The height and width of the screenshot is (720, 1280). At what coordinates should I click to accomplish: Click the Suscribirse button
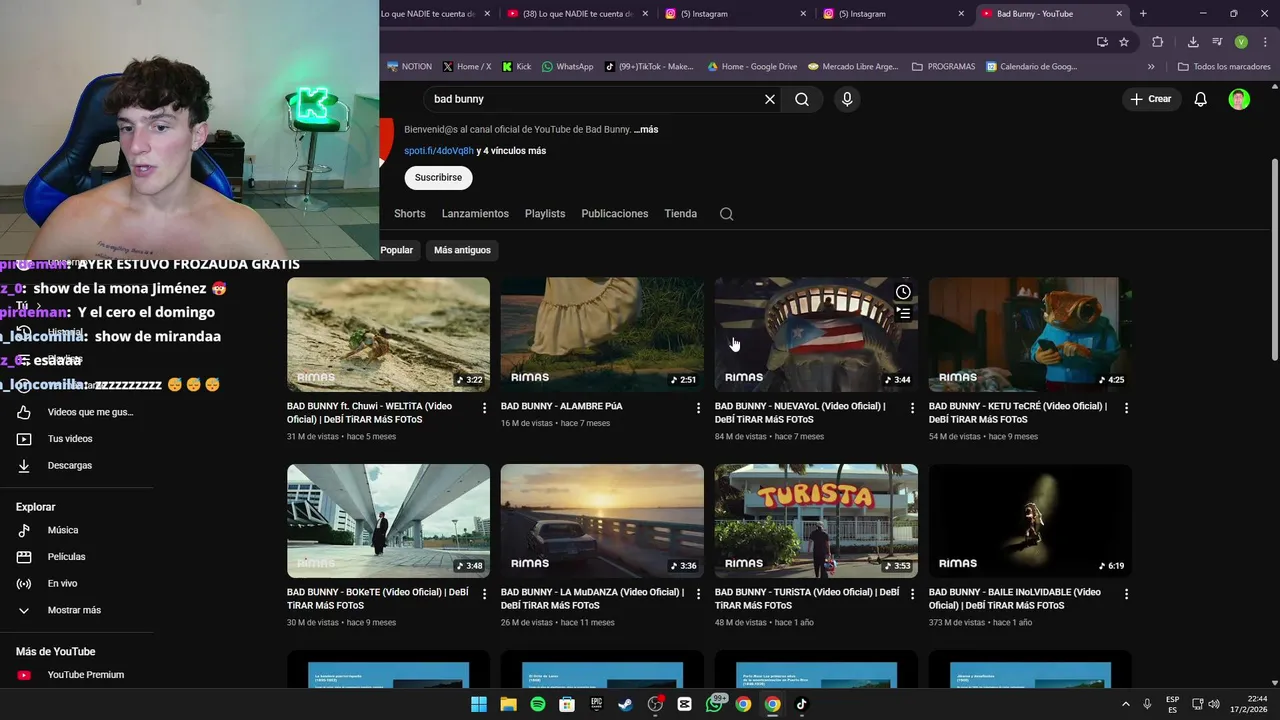438,178
